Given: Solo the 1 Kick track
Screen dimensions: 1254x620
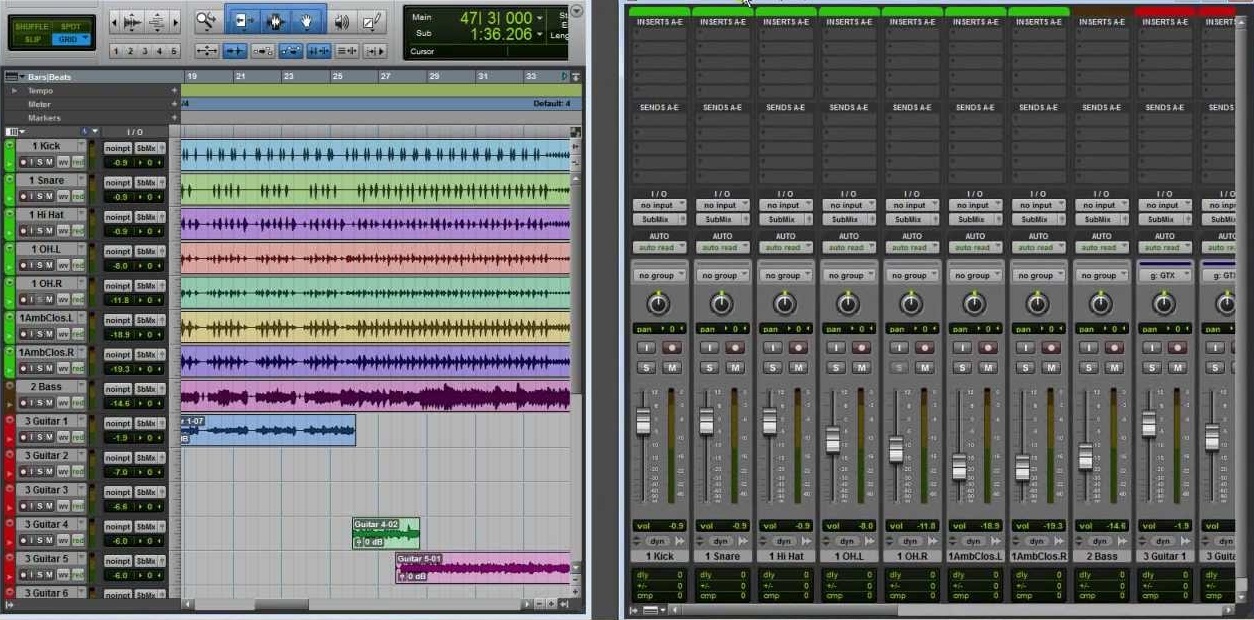Looking at the screenshot, I should coord(40,162).
